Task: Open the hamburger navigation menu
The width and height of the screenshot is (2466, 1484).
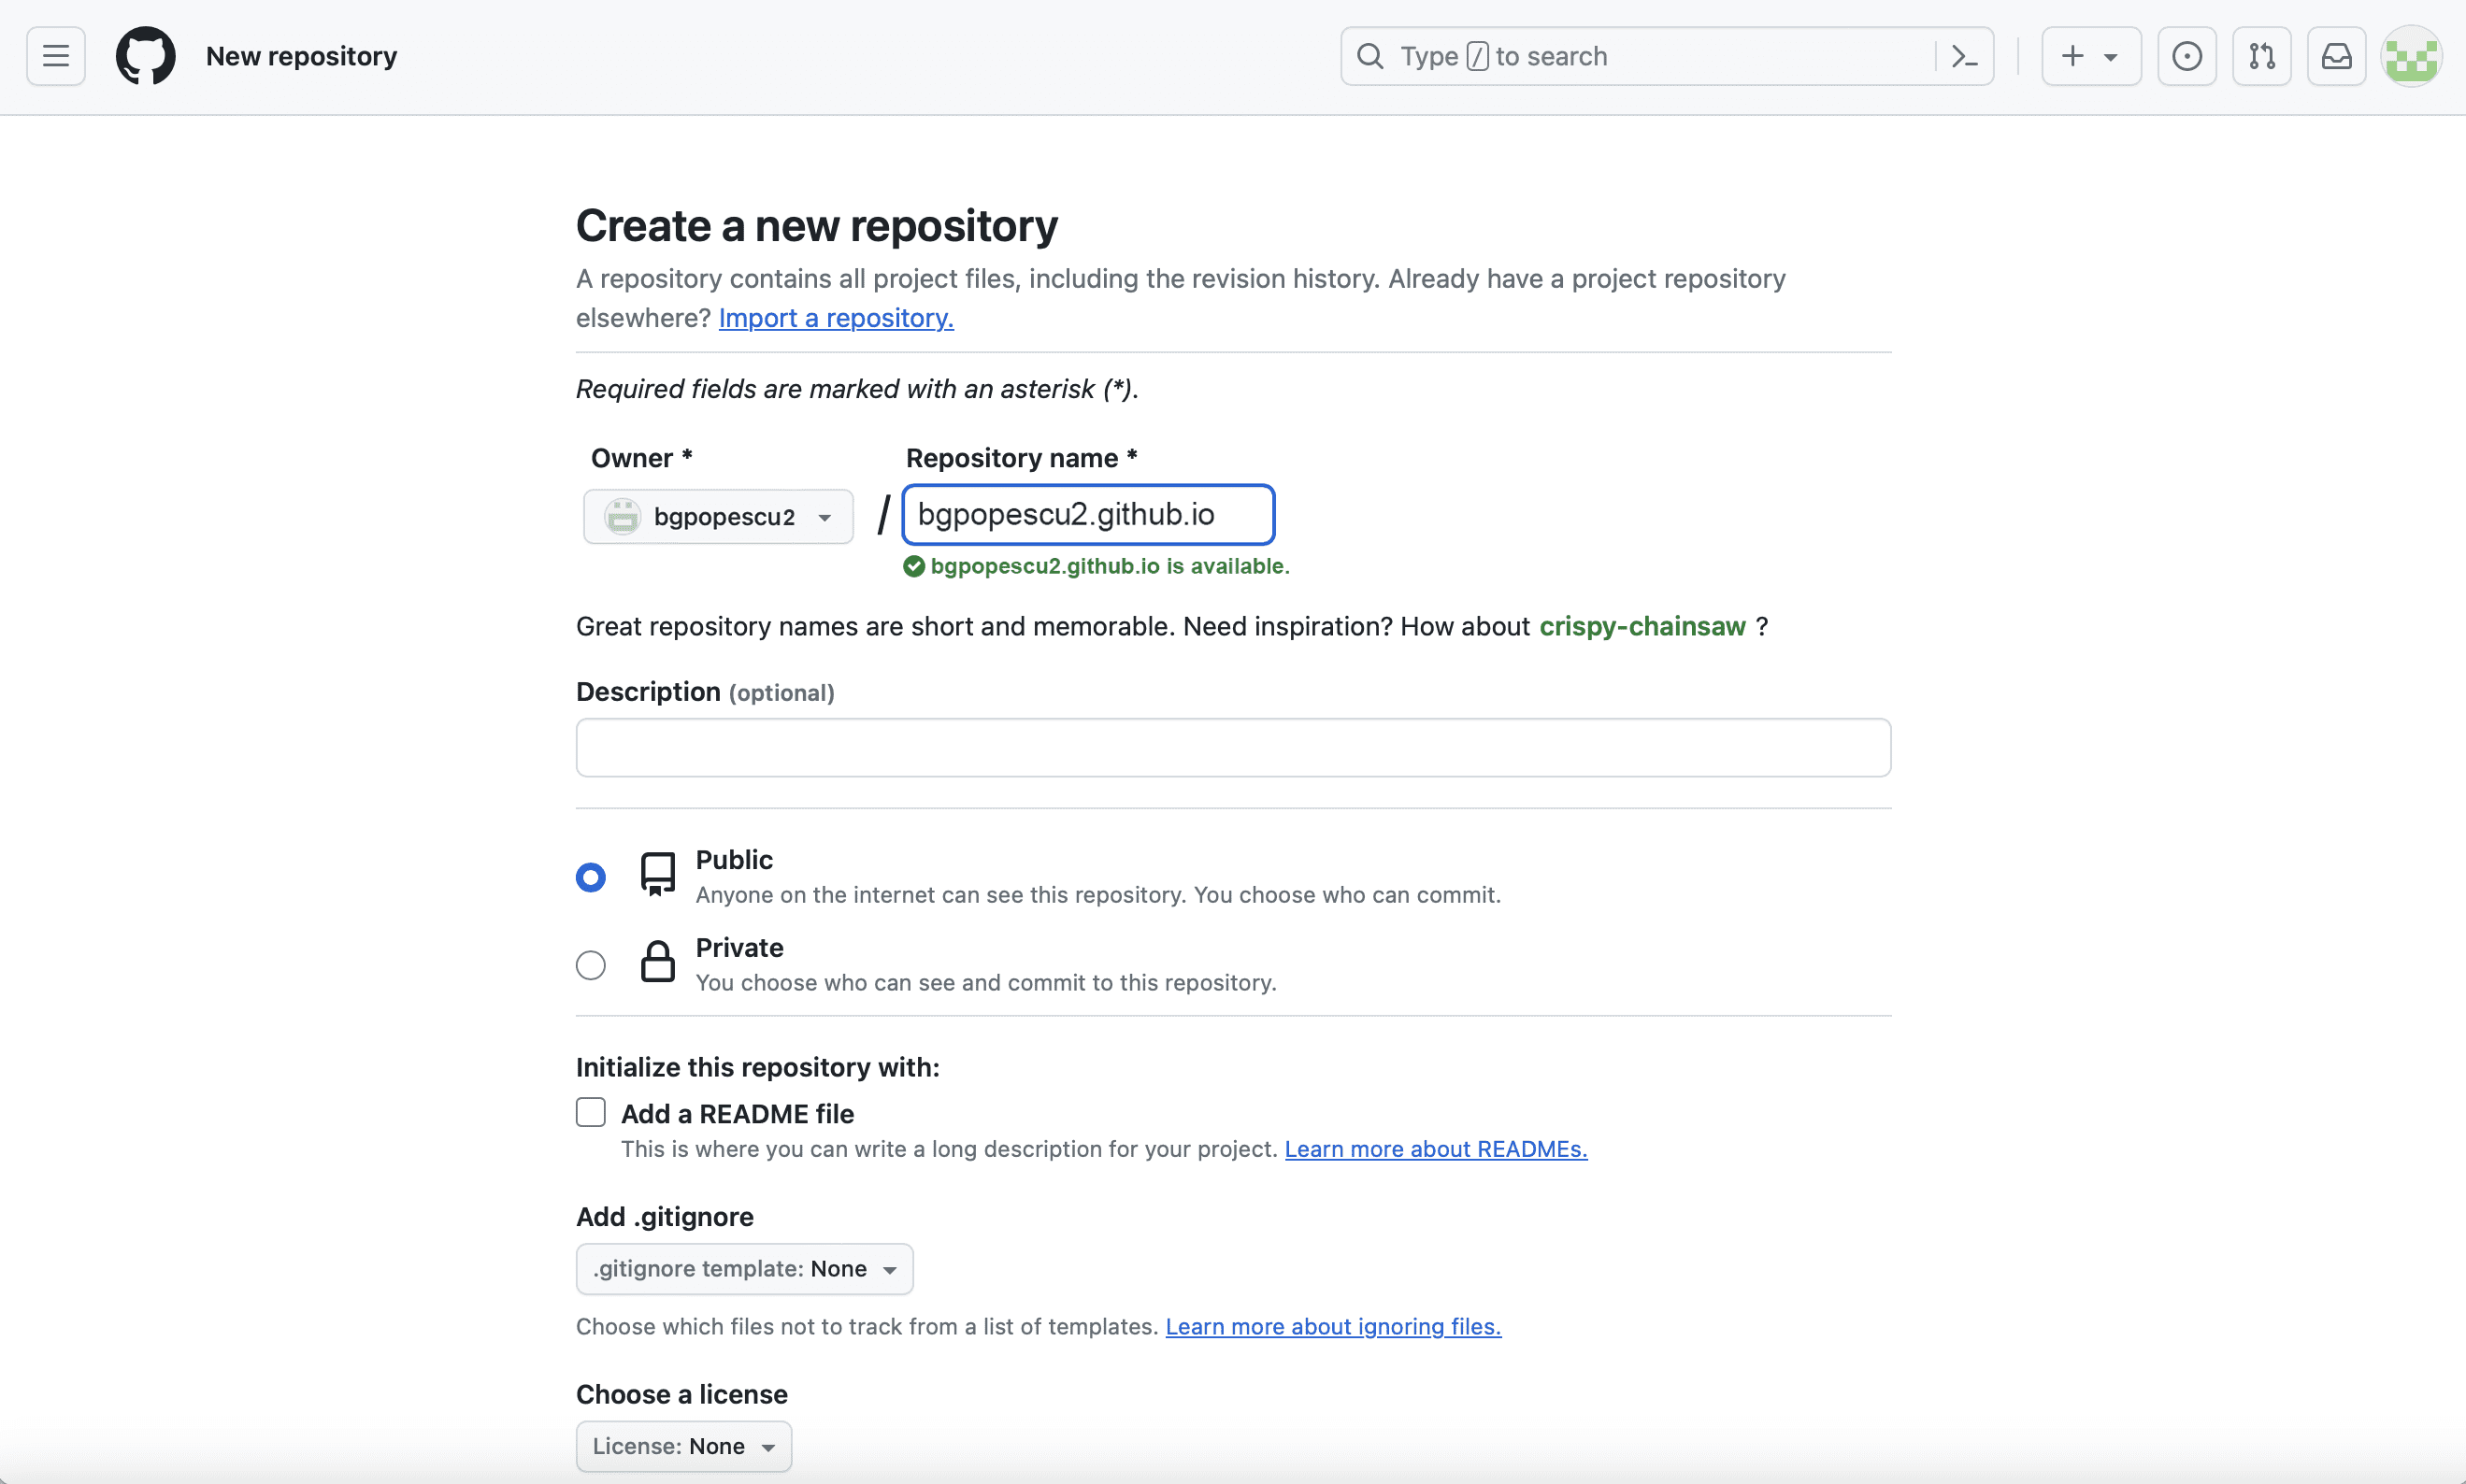Action: [56, 56]
